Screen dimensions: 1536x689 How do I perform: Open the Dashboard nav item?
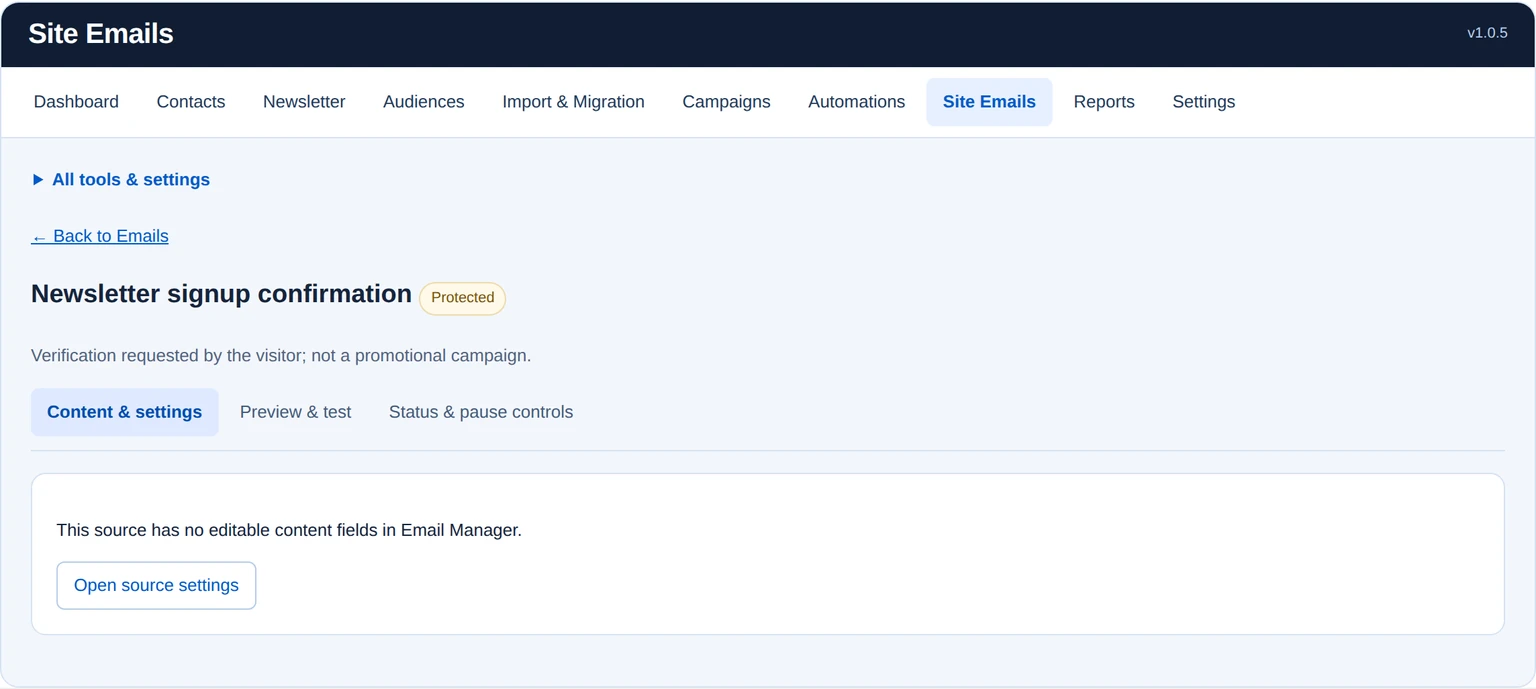pos(76,102)
